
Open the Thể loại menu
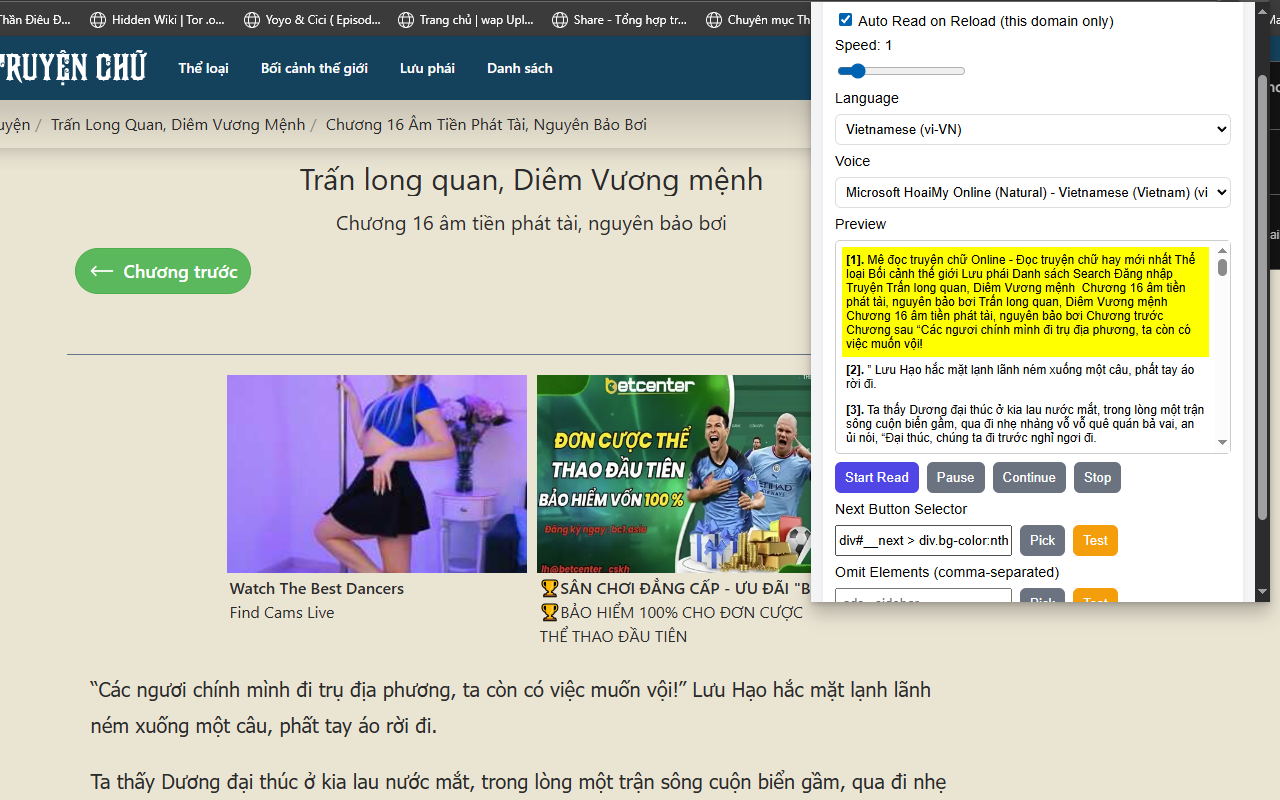[204, 68]
